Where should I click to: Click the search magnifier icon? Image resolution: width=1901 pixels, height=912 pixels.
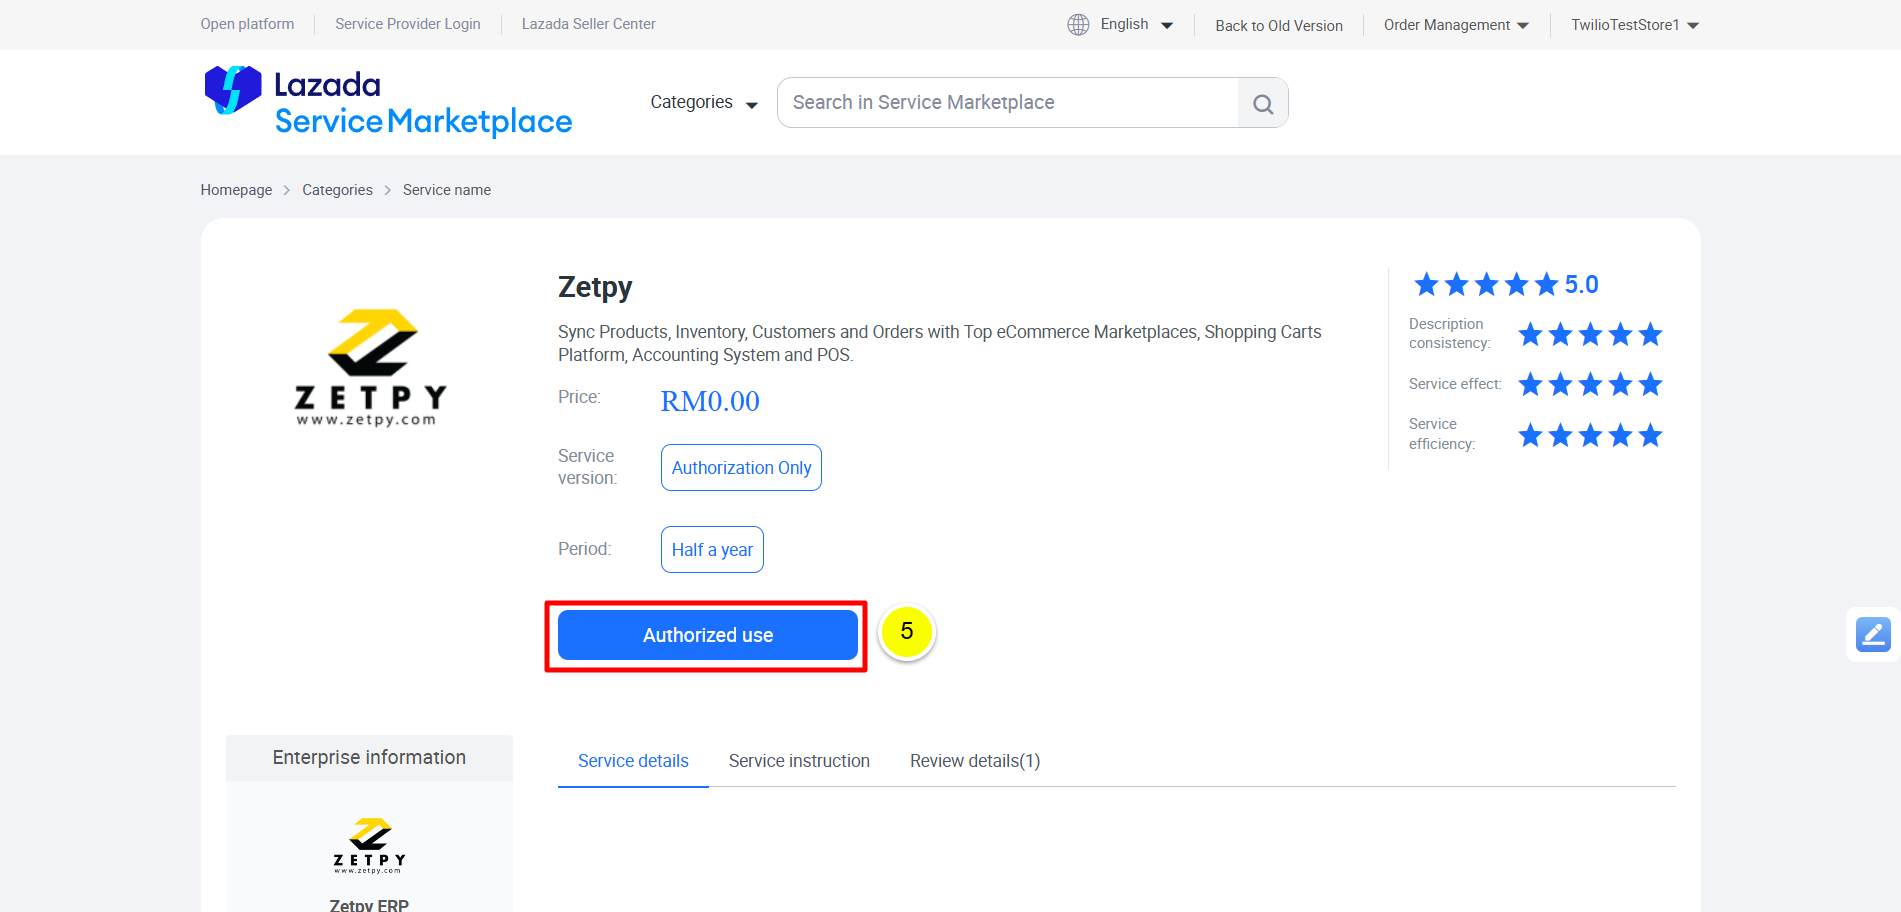[x=1262, y=103]
